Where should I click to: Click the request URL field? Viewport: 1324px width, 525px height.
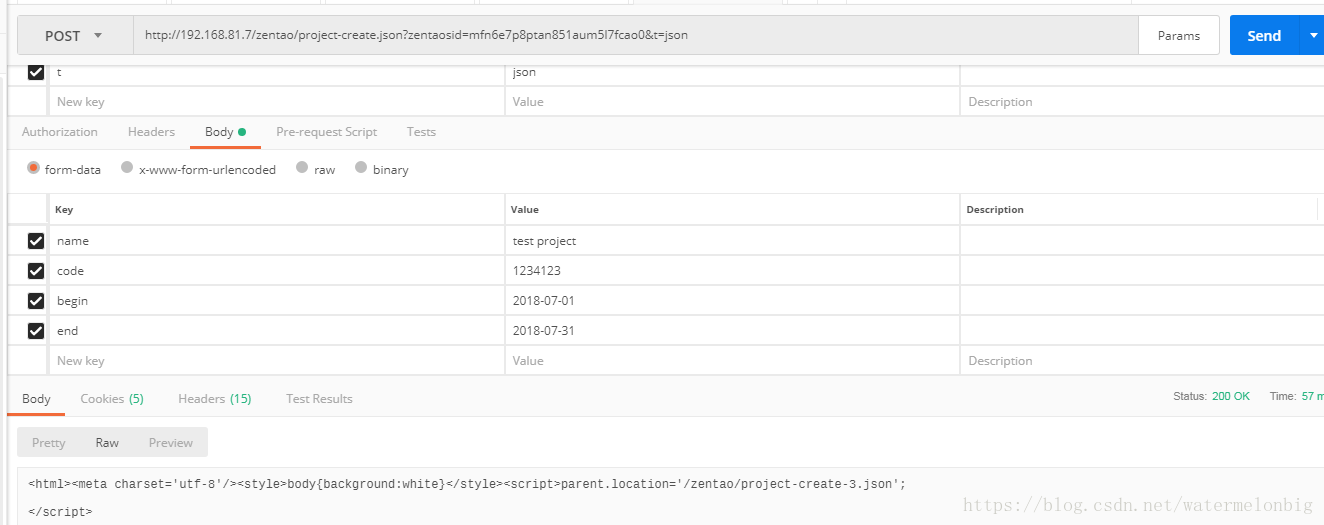click(x=636, y=35)
